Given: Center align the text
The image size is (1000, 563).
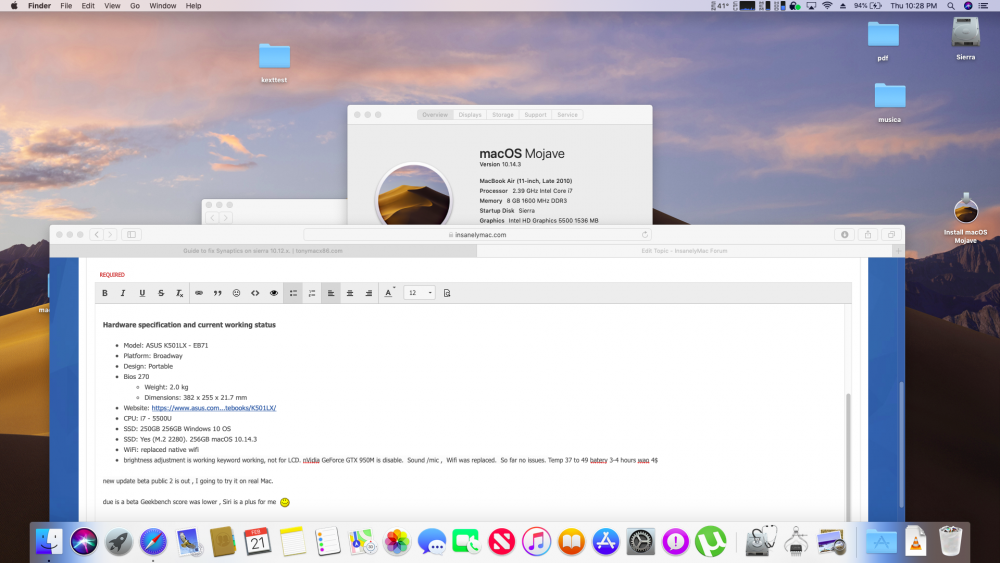Looking at the screenshot, I should coord(349,293).
